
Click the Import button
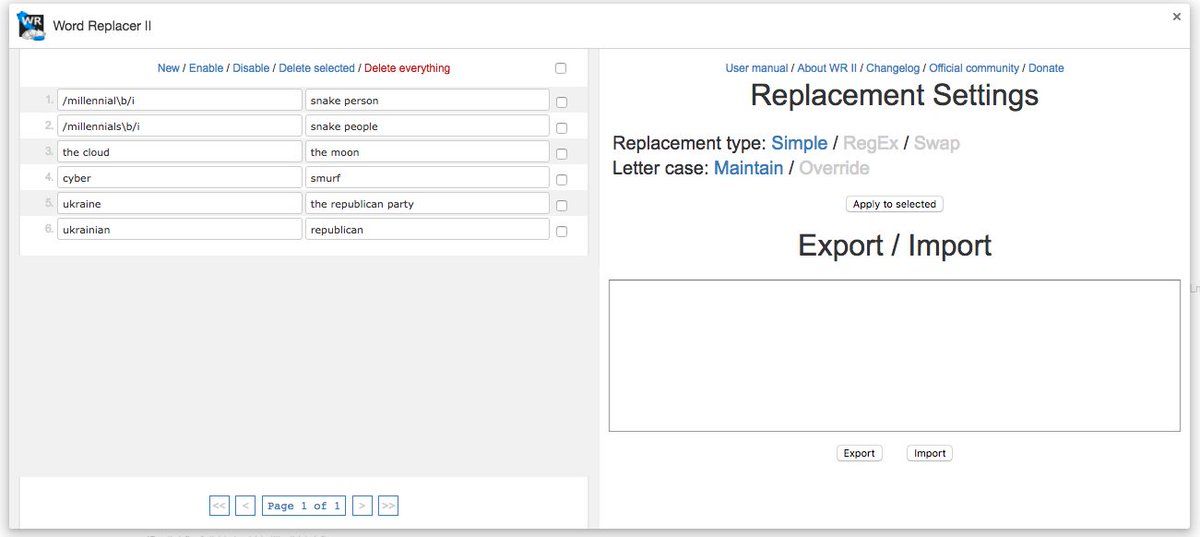[929, 453]
